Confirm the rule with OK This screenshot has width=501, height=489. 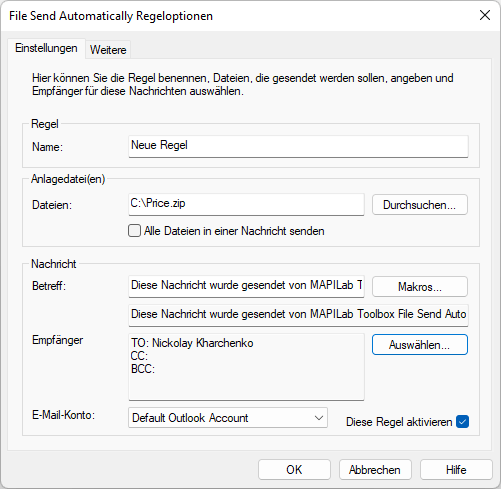click(294, 470)
